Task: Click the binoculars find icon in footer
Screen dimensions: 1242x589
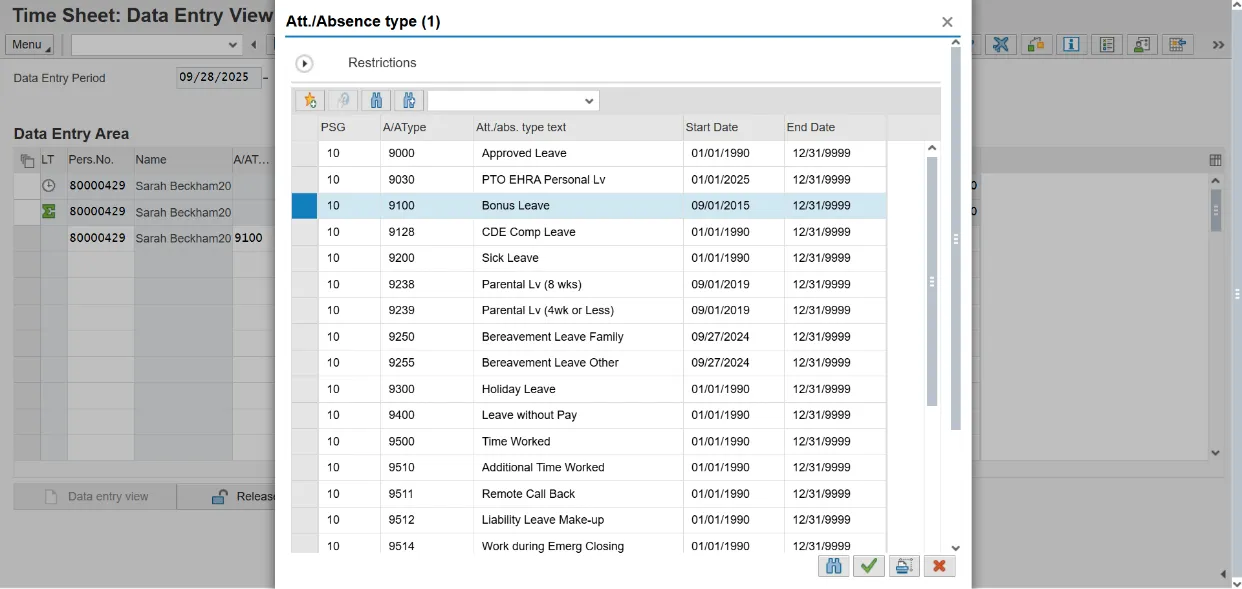Action: 833,566
